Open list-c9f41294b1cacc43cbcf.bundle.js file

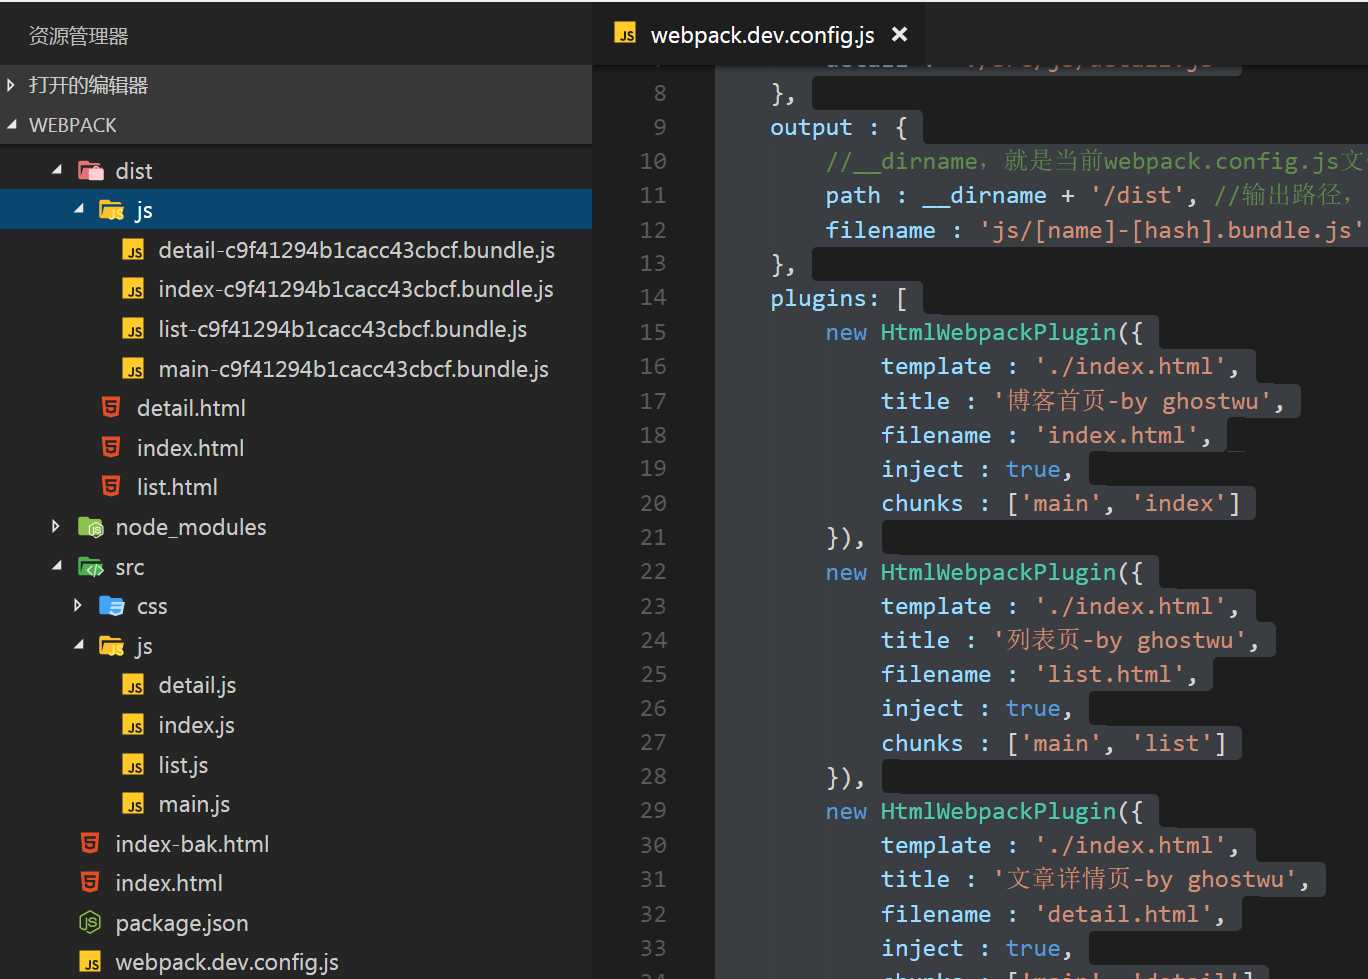coord(342,329)
